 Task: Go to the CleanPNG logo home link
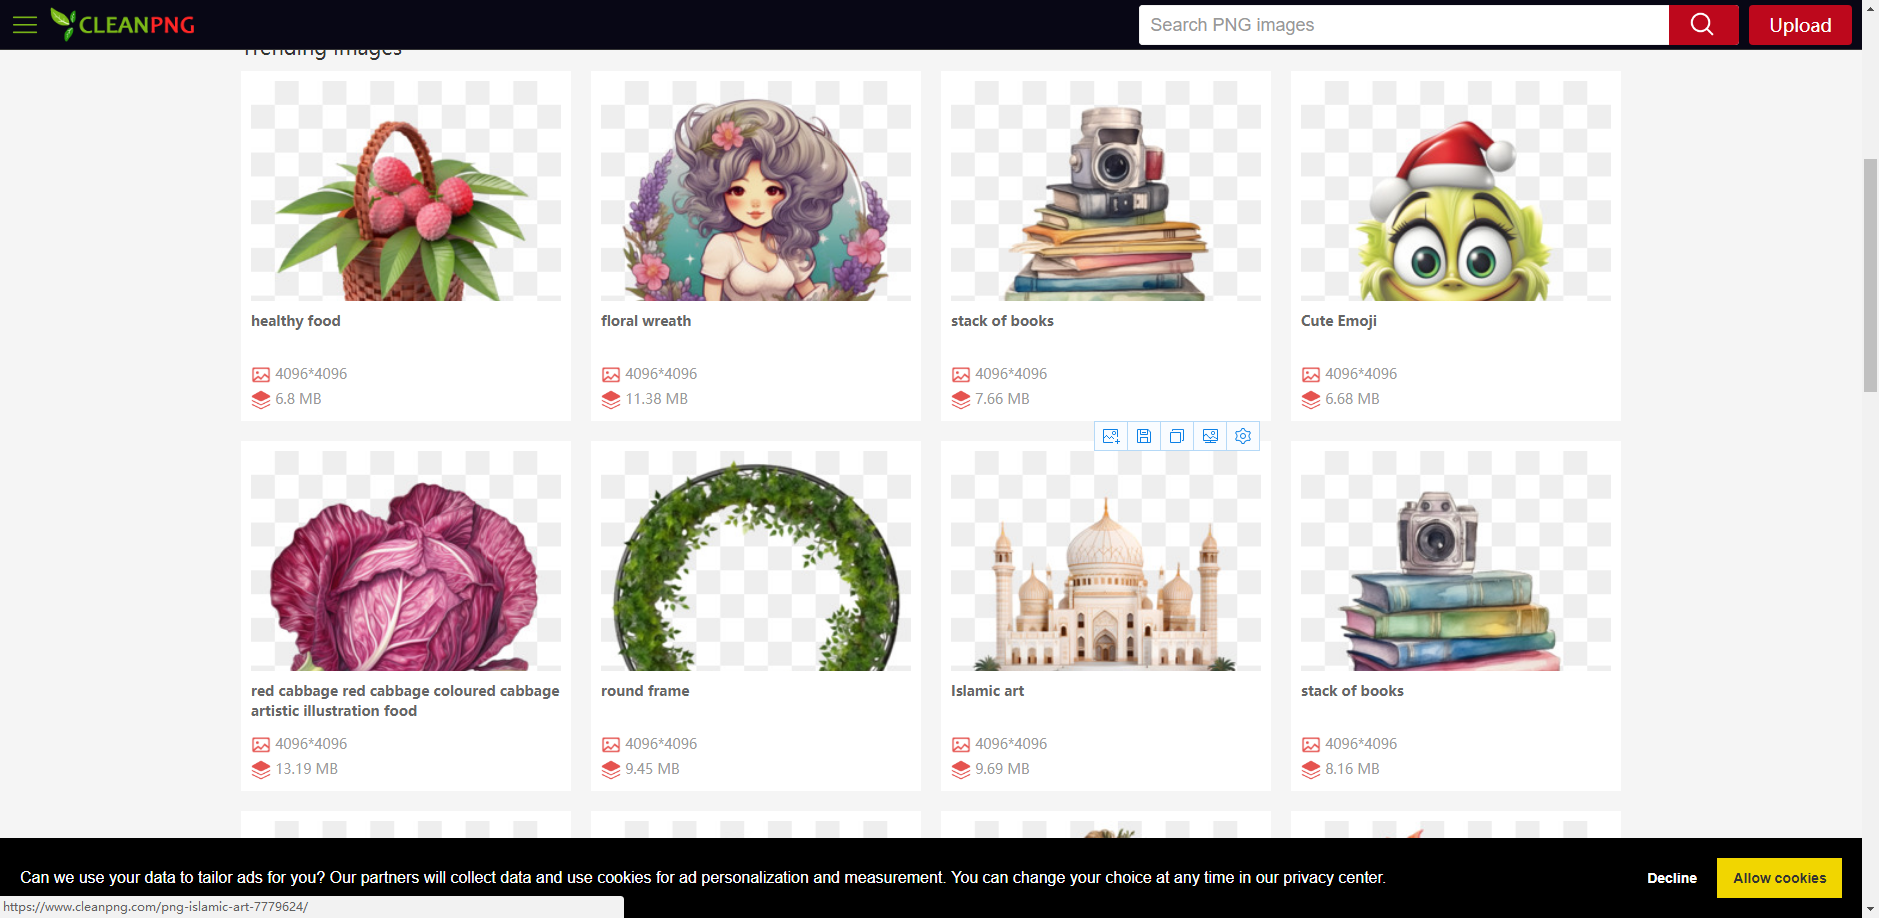coord(123,24)
